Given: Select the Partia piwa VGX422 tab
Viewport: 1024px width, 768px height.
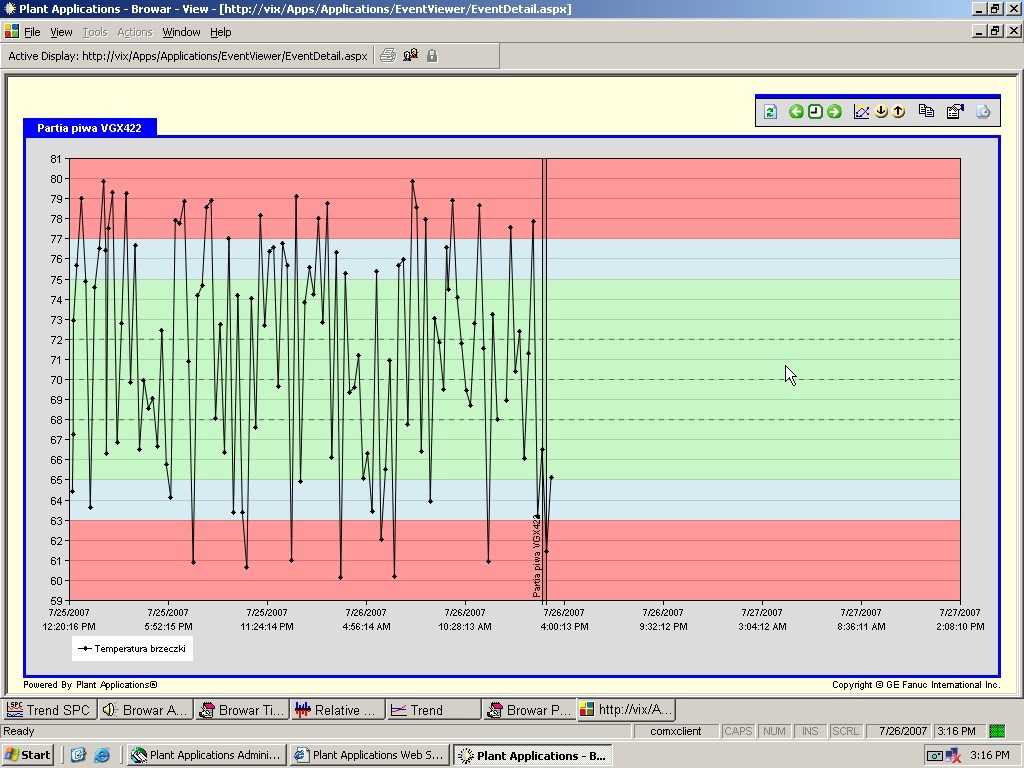Looking at the screenshot, I should [x=89, y=128].
